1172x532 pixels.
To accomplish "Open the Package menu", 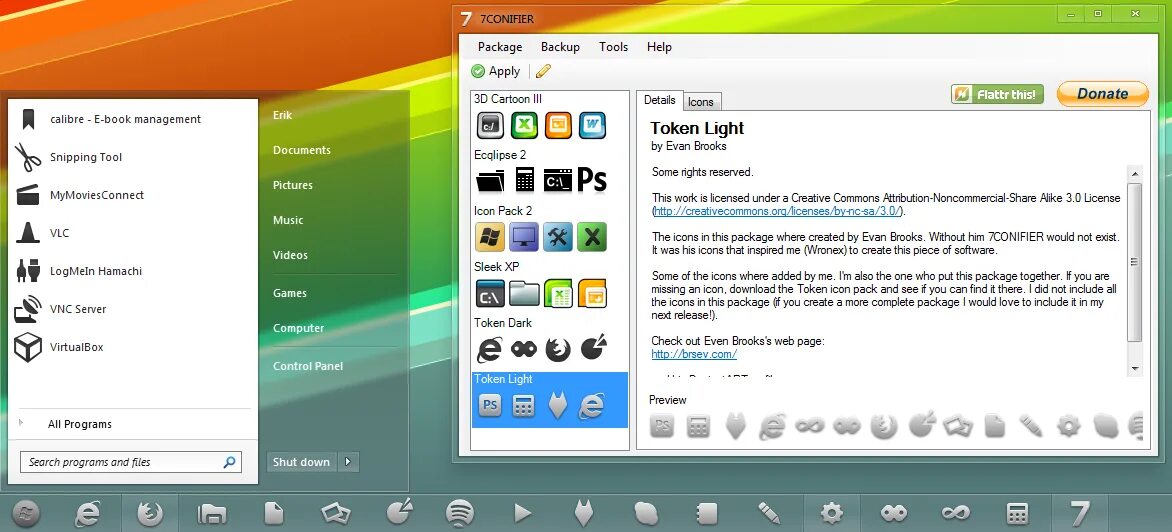I will click(500, 46).
